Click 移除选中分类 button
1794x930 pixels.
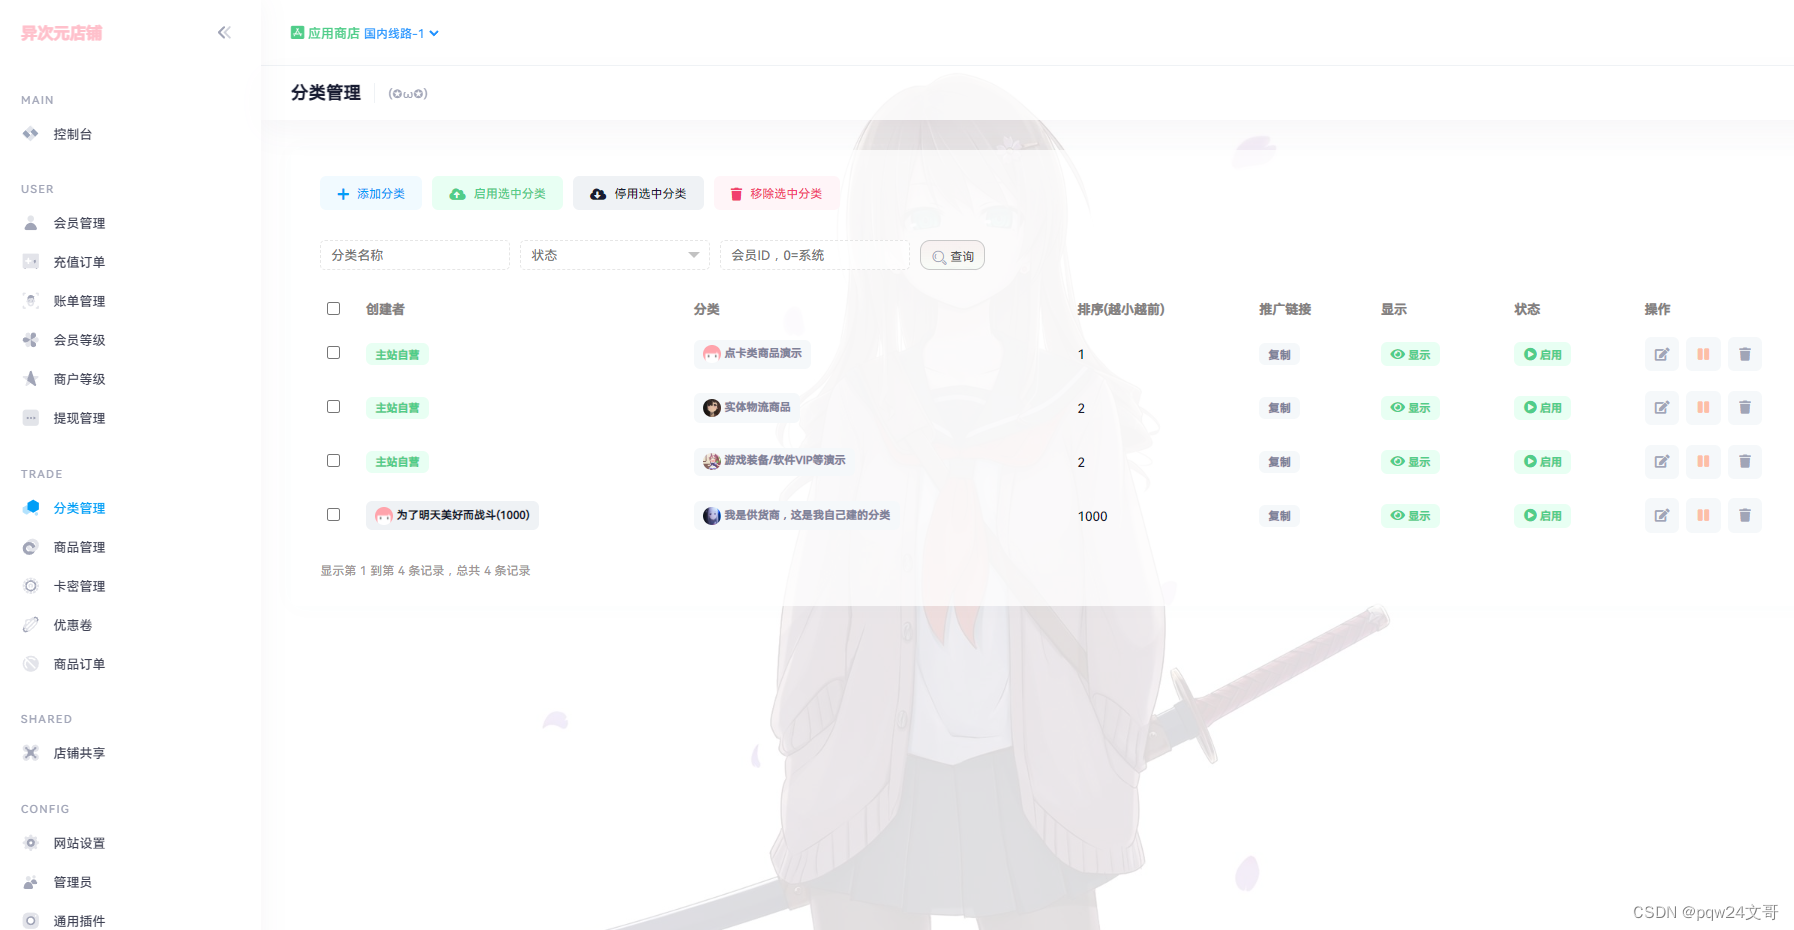coord(776,193)
